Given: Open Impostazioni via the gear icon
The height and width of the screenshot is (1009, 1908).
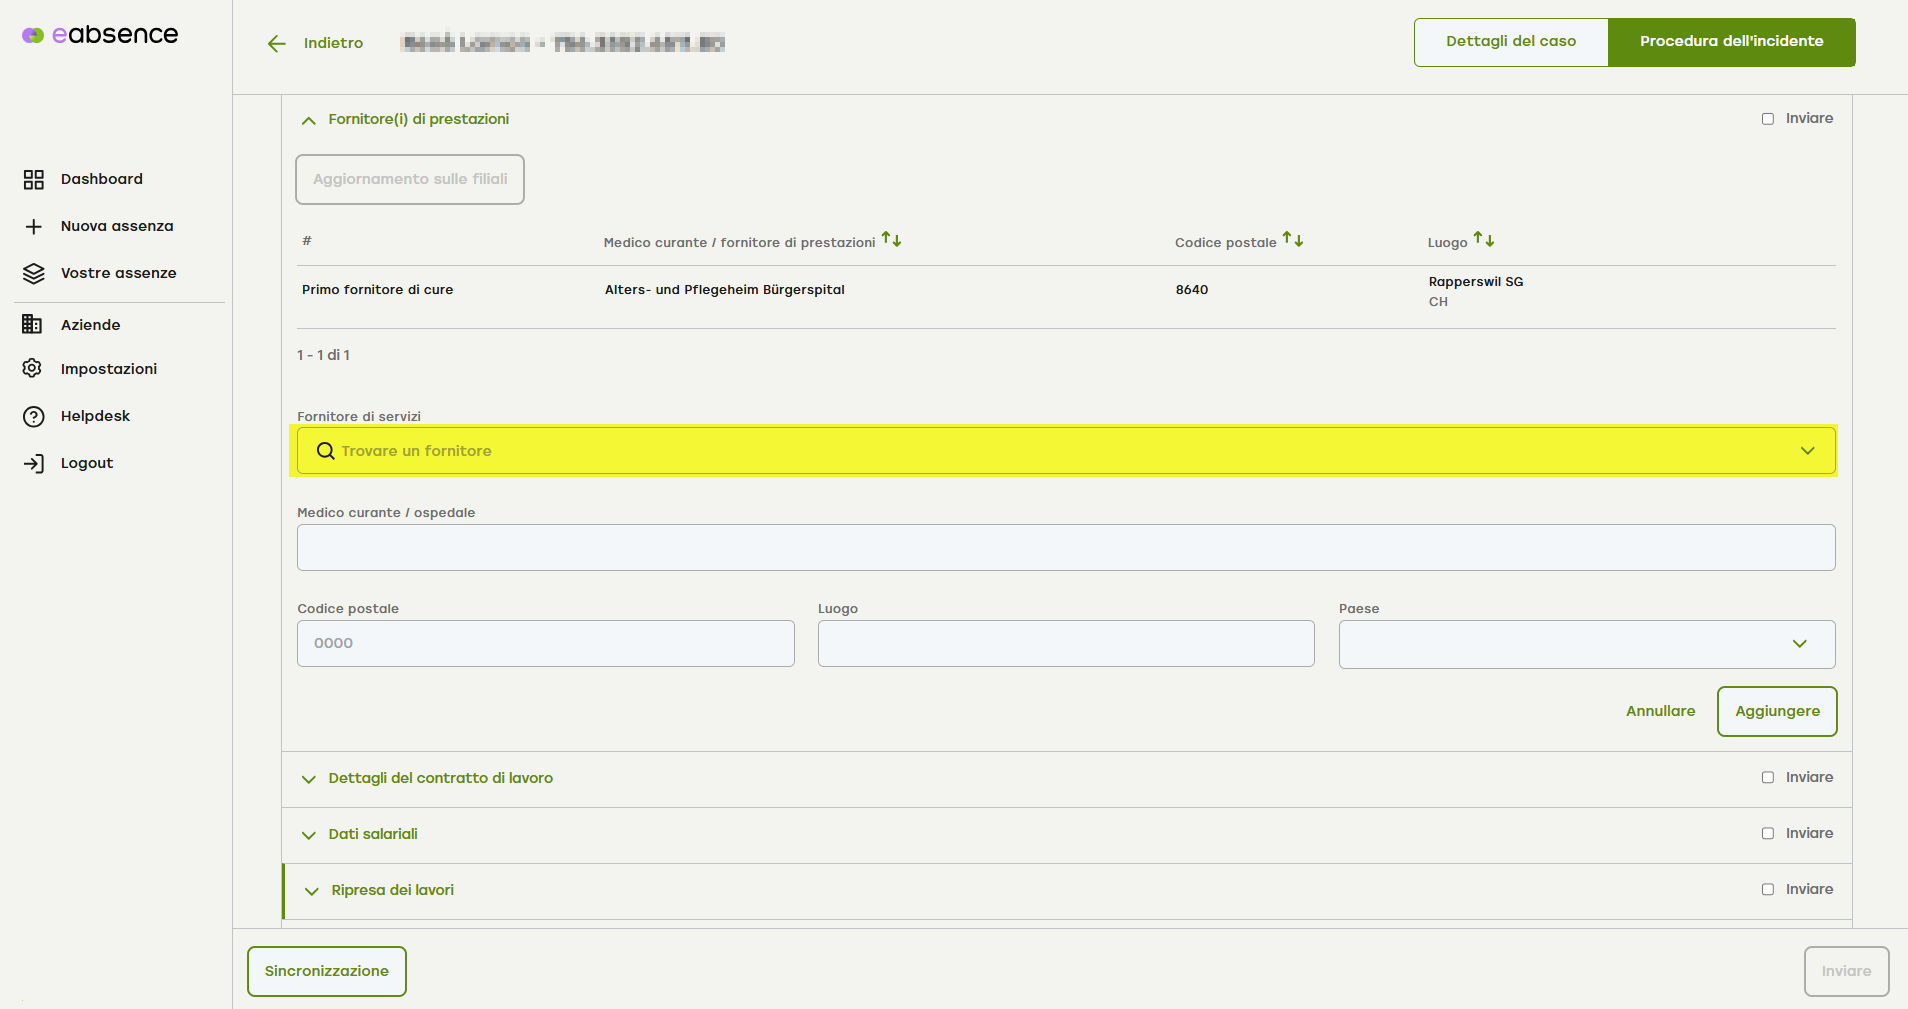Looking at the screenshot, I should click(x=33, y=369).
